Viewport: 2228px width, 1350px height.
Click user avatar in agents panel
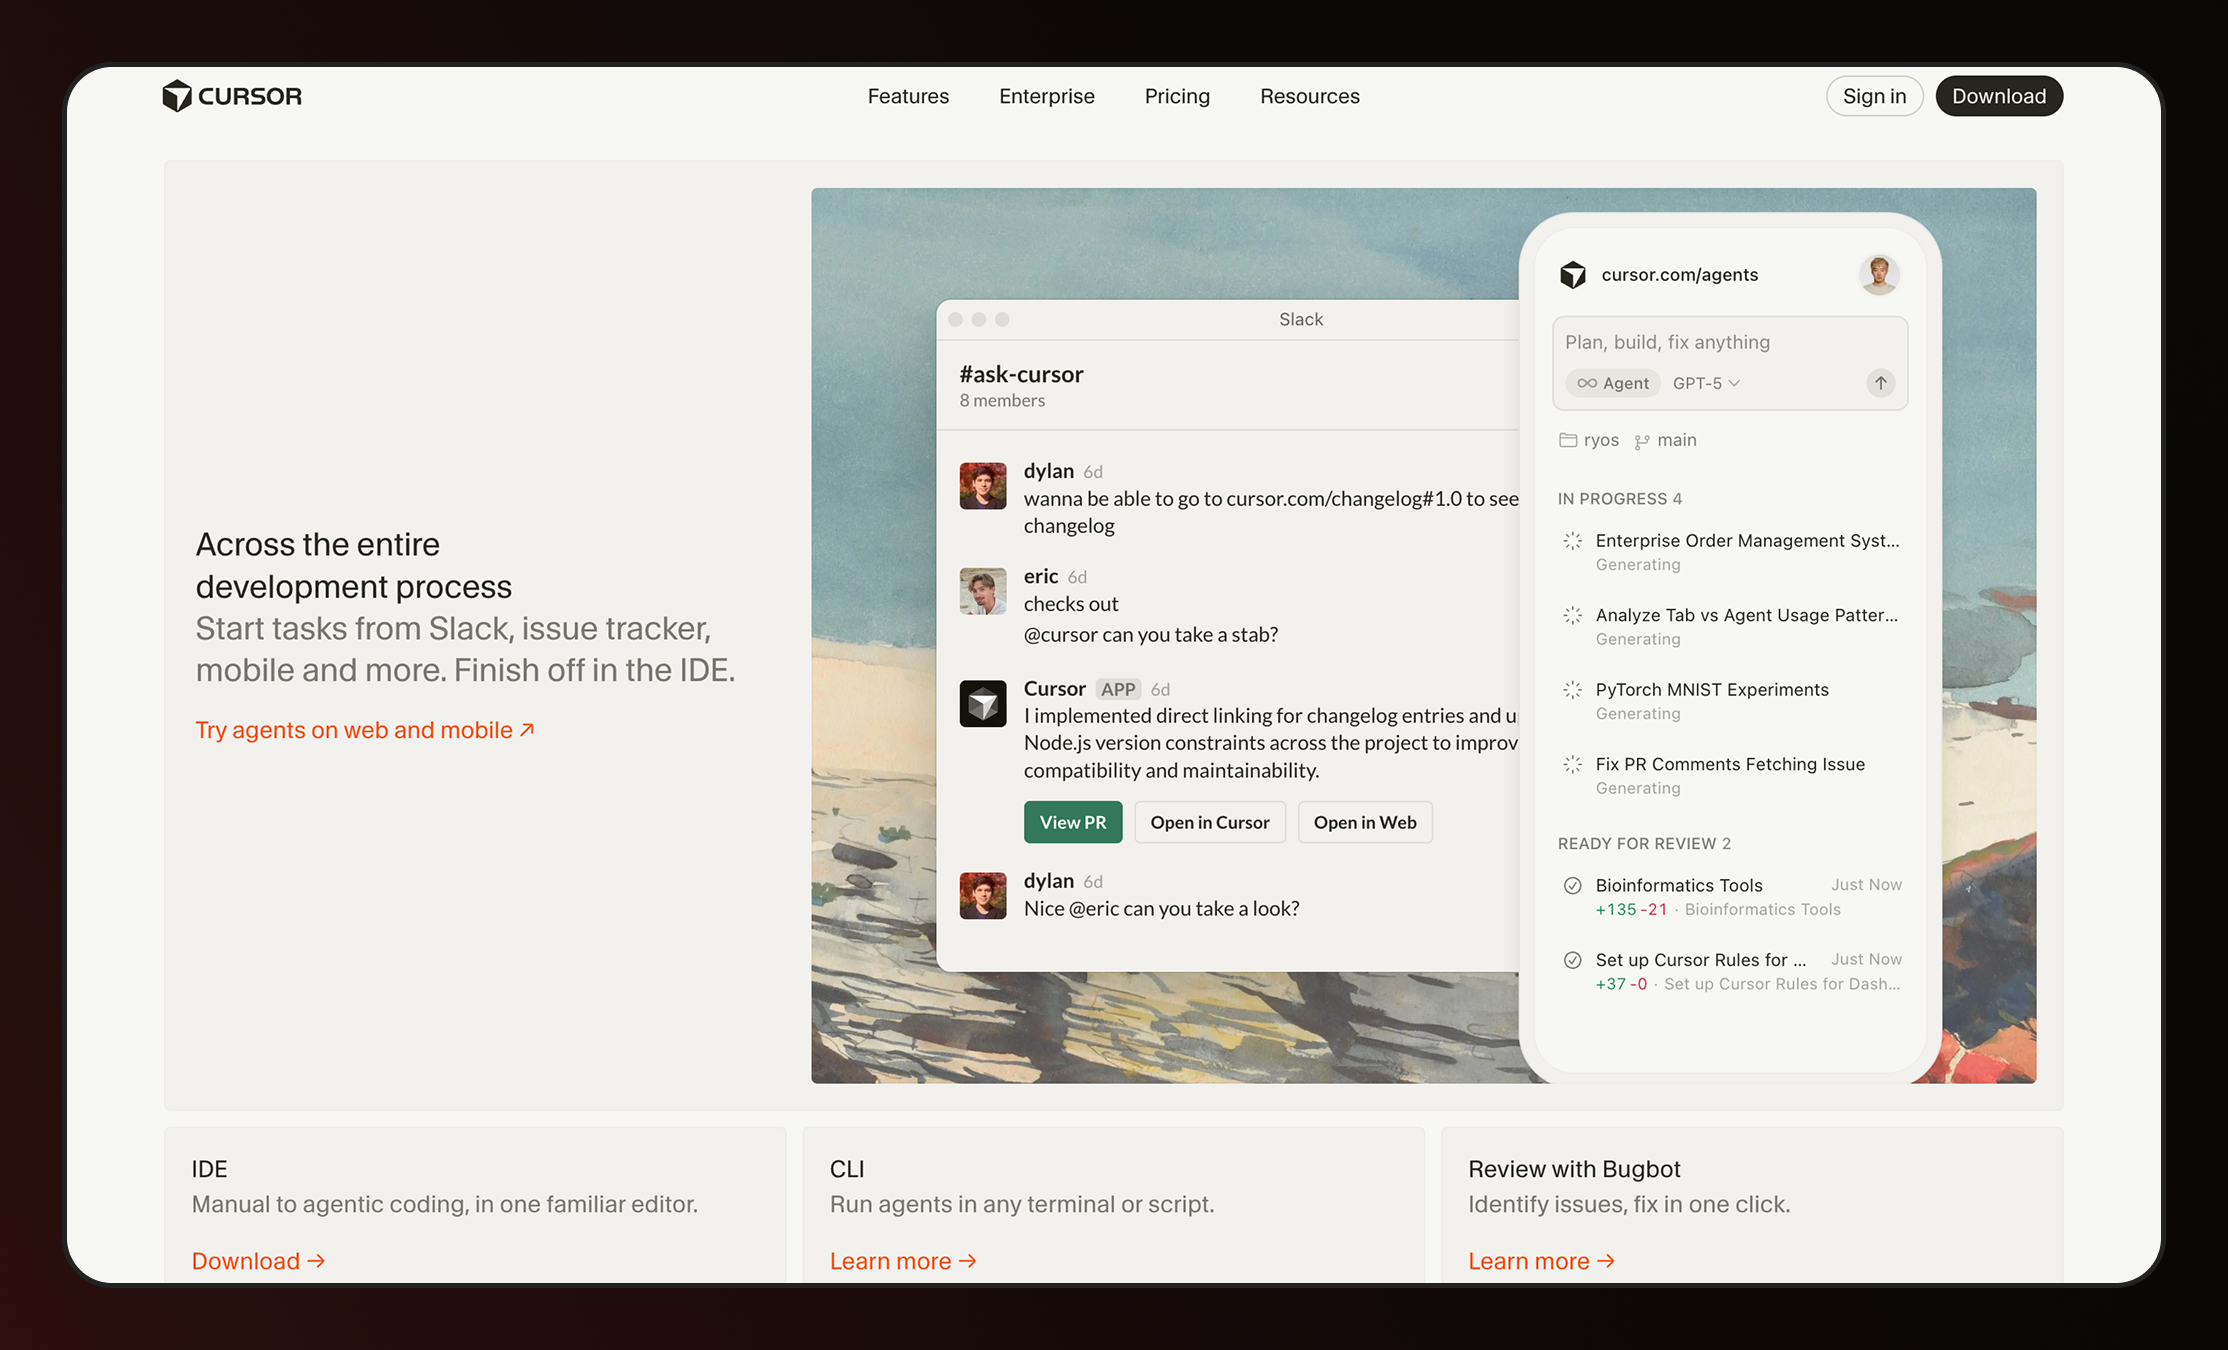pyautogui.click(x=1879, y=274)
